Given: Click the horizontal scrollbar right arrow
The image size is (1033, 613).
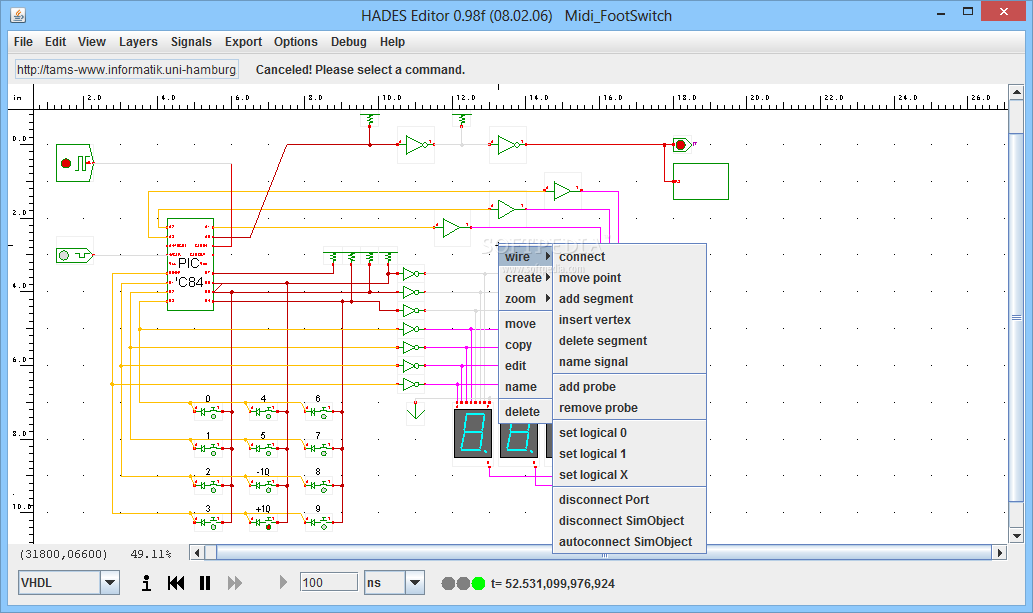Looking at the screenshot, I should pyautogui.click(x=1000, y=552).
